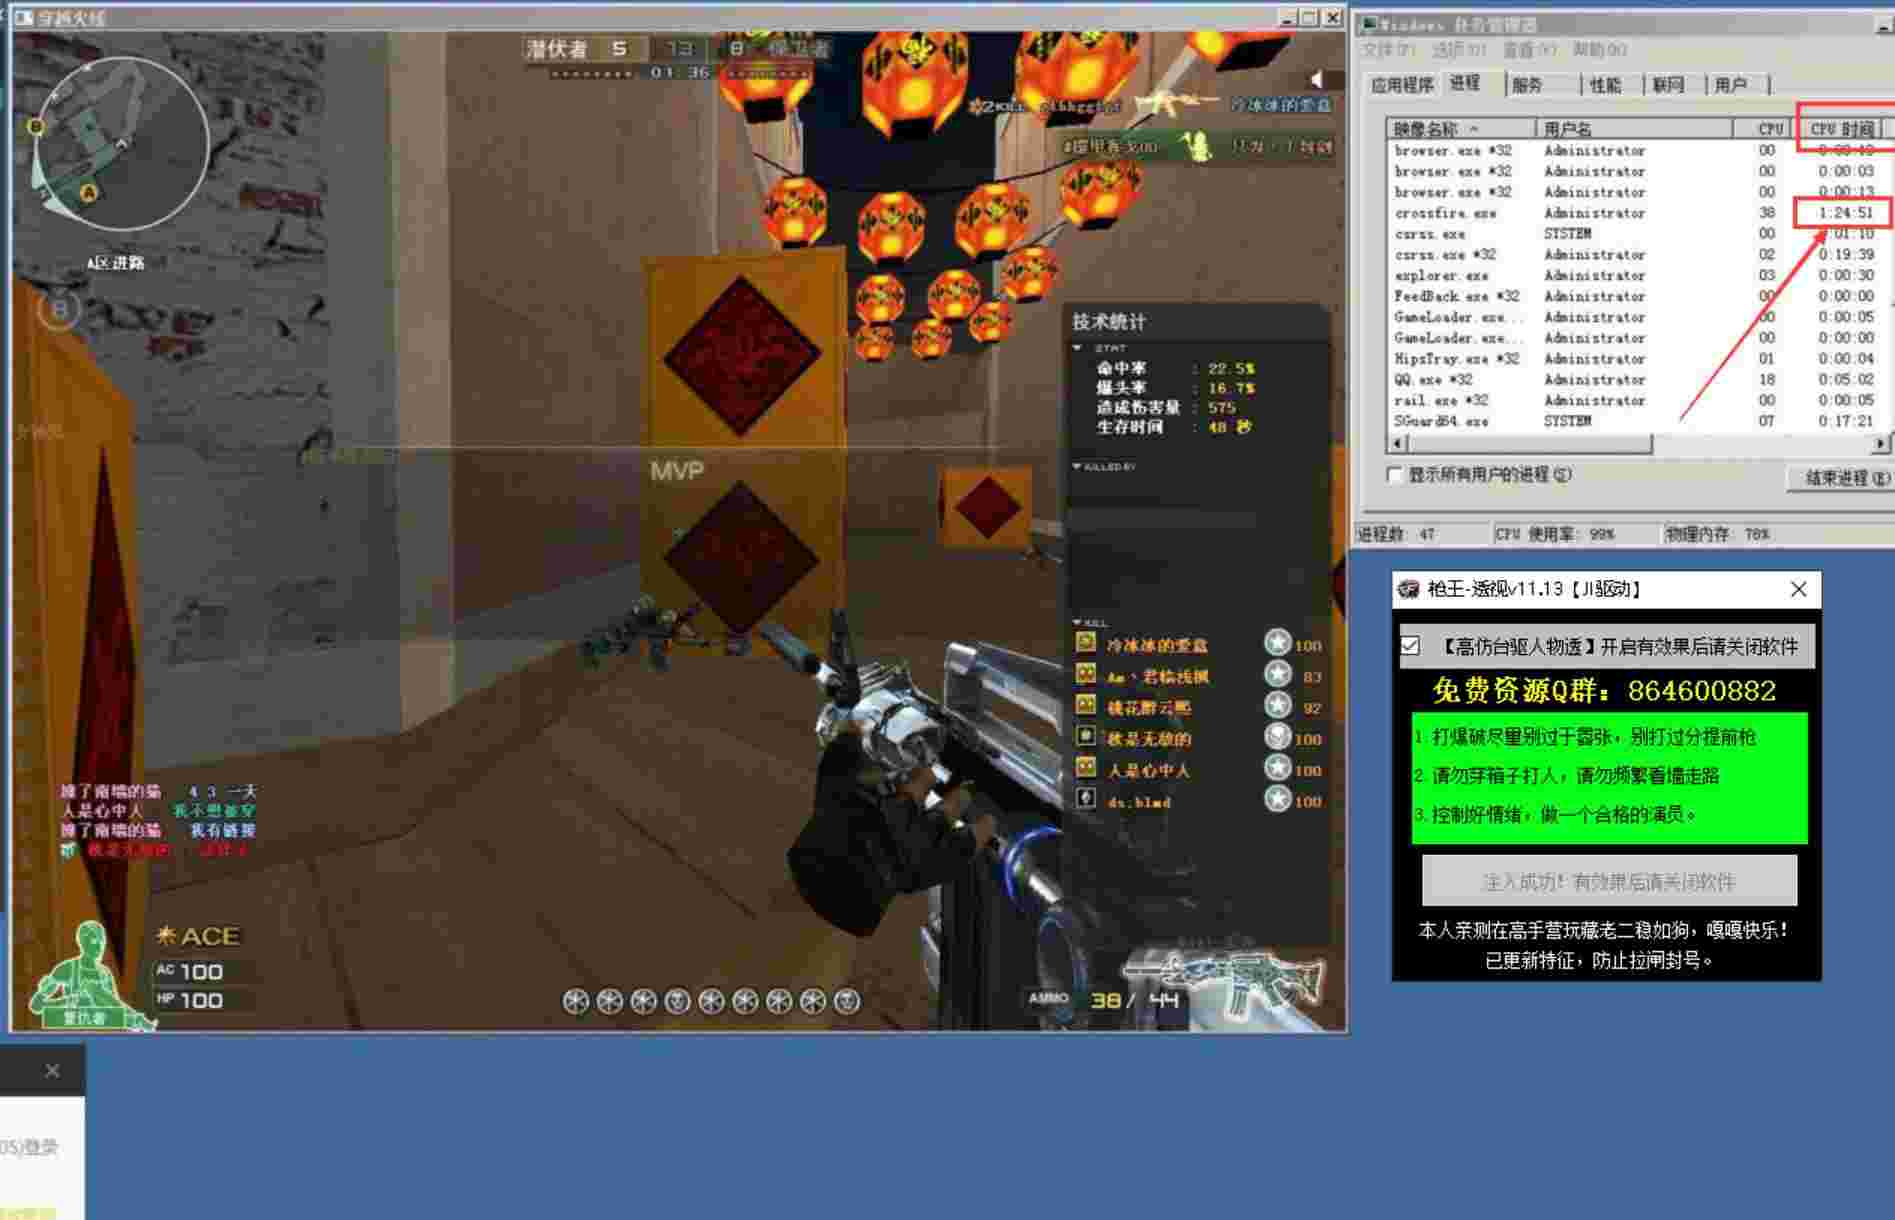The height and width of the screenshot is (1220, 1895).
Task: Click the 注入成功 button in cheat window
Action: 1609,881
